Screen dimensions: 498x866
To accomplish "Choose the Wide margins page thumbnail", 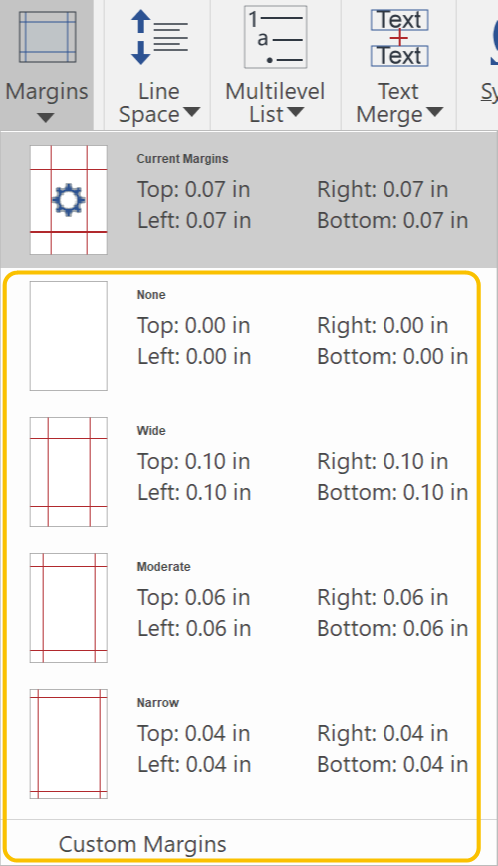I will tap(68, 472).
